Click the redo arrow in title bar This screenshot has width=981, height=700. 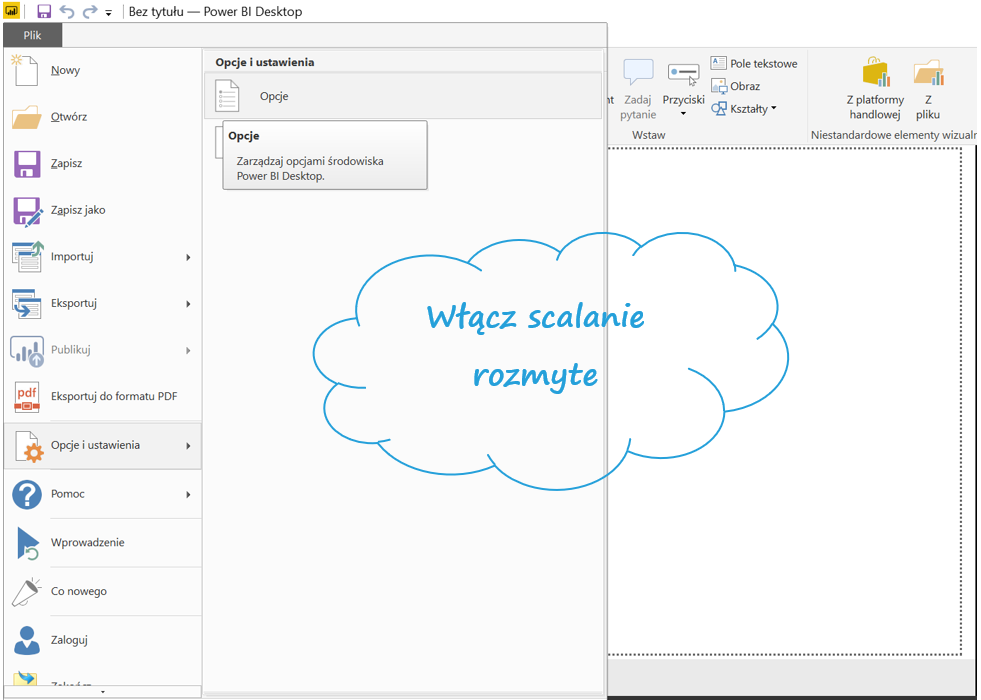90,12
